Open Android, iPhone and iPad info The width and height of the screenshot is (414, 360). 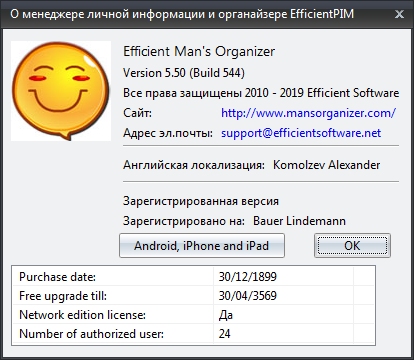coord(202,246)
